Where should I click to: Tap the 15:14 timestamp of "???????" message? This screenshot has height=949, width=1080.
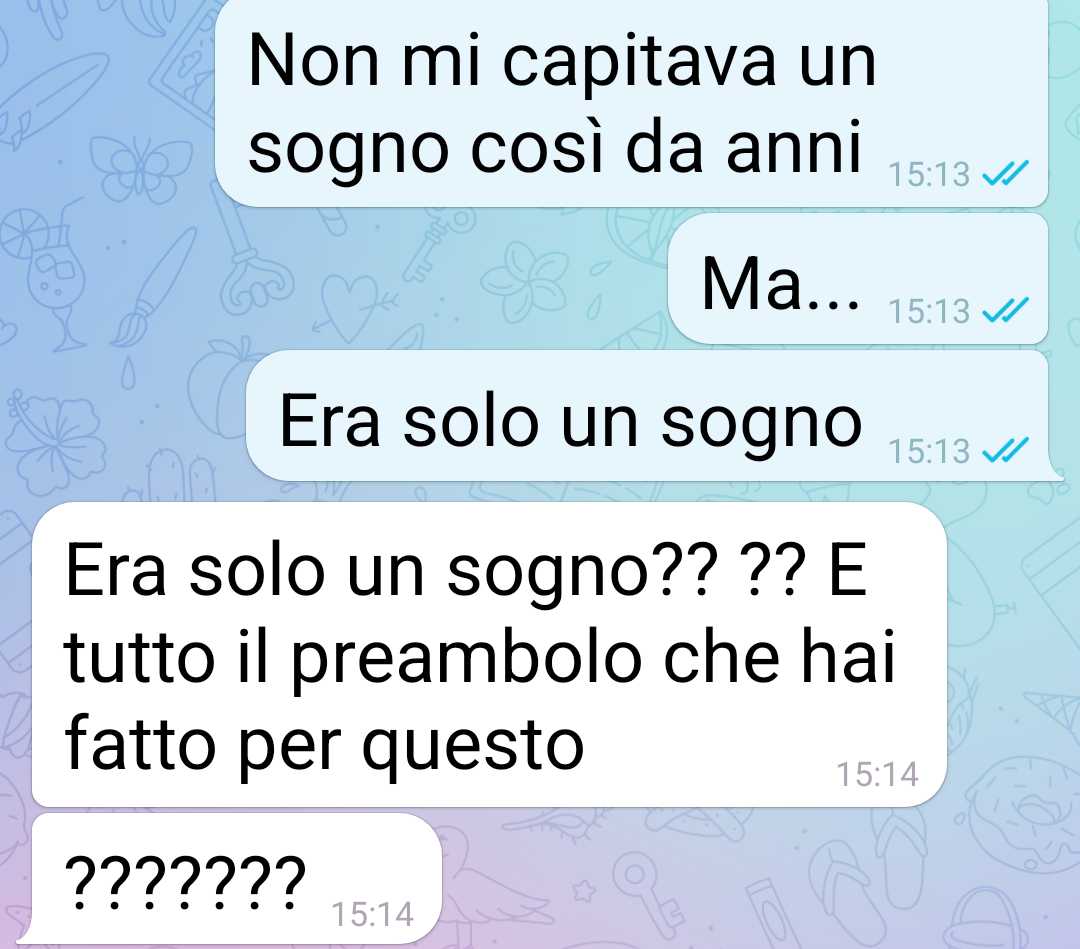[x=373, y=915]
